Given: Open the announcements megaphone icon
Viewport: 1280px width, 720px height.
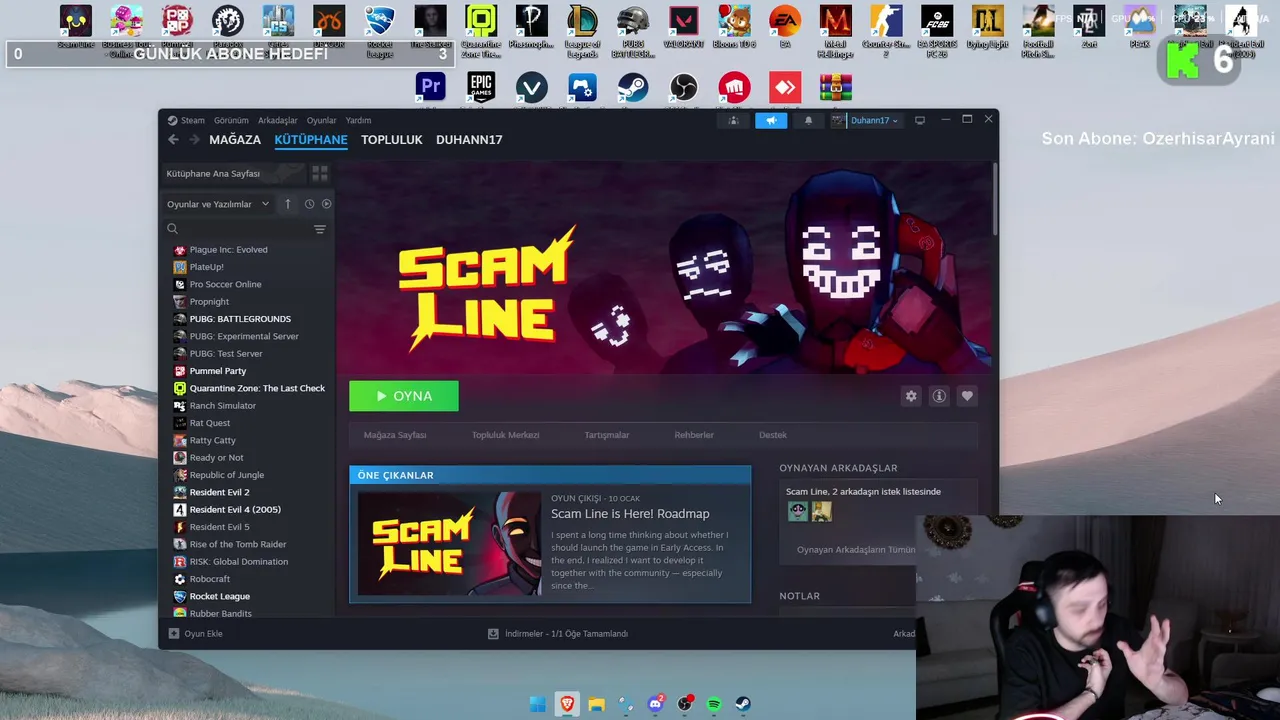Looking at the screenshot, I should [771, 120].
